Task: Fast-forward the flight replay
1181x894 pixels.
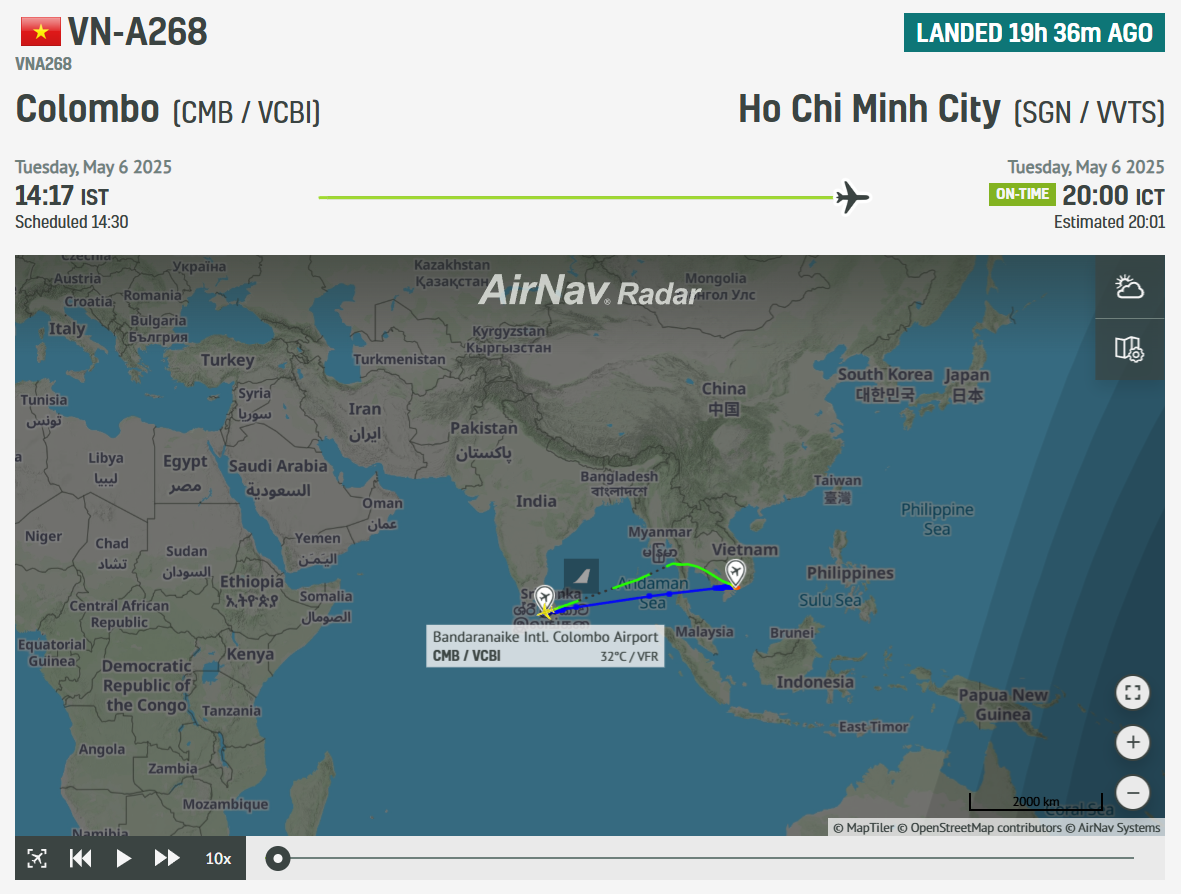Action: (166, 858)
